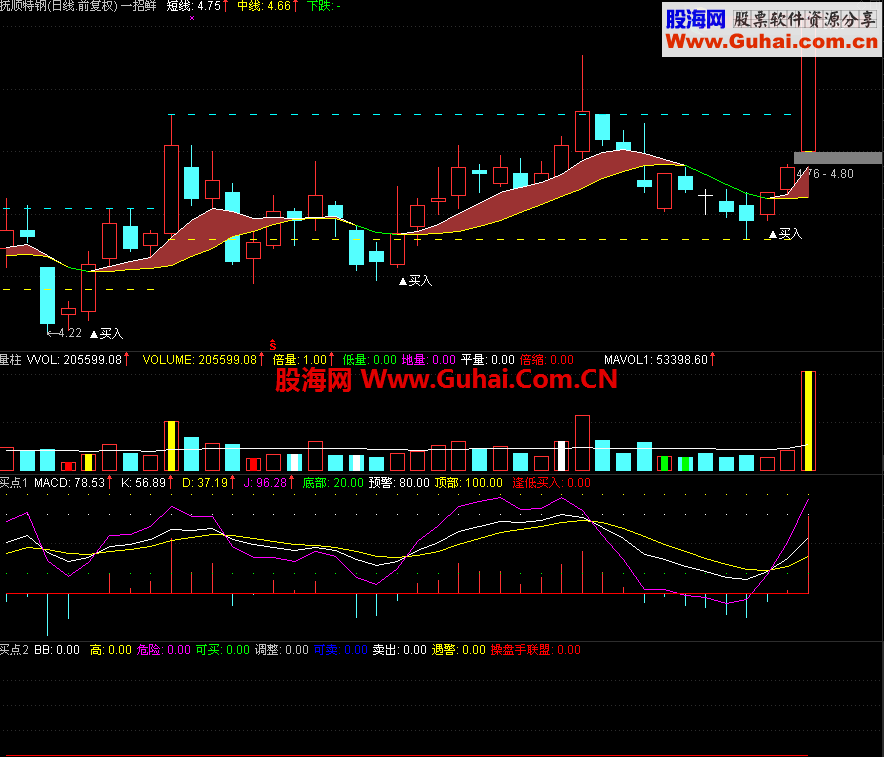Click the green 底部: 20.00 label
The height and width of the screenshot is (757, 884).
click(333, 483)
